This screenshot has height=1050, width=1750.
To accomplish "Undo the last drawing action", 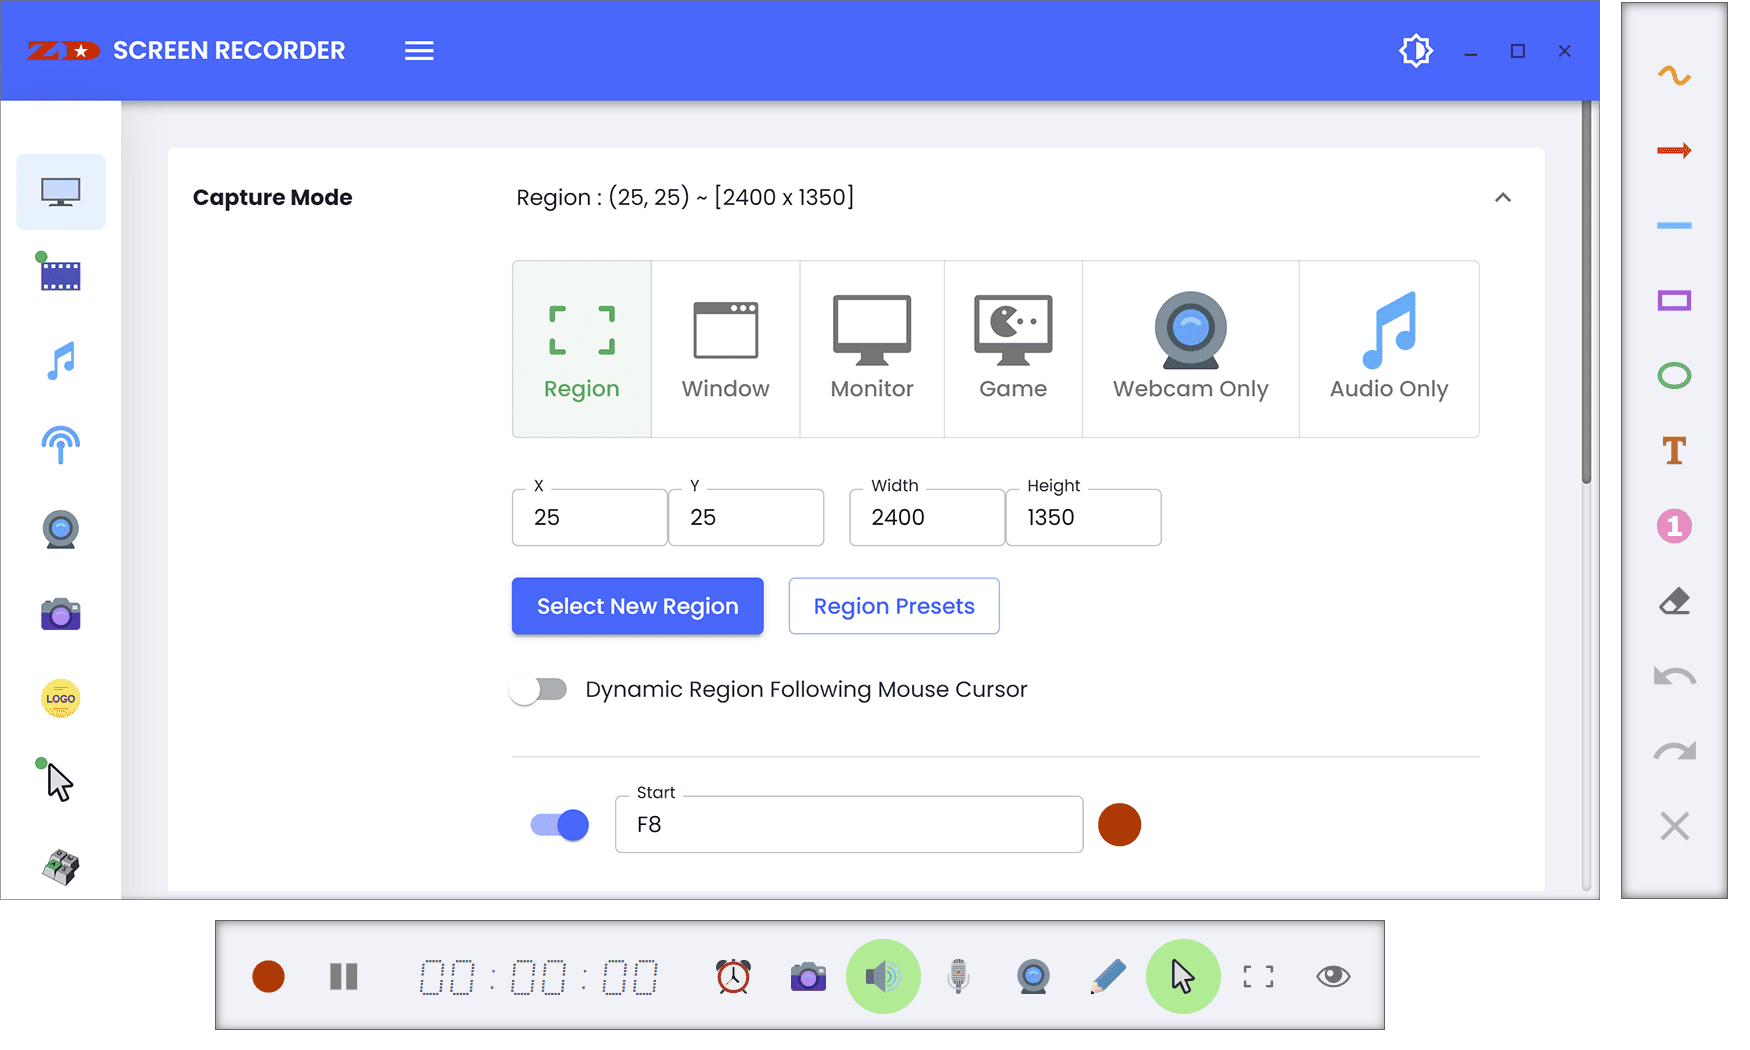I will click(x=1674, y=676).
